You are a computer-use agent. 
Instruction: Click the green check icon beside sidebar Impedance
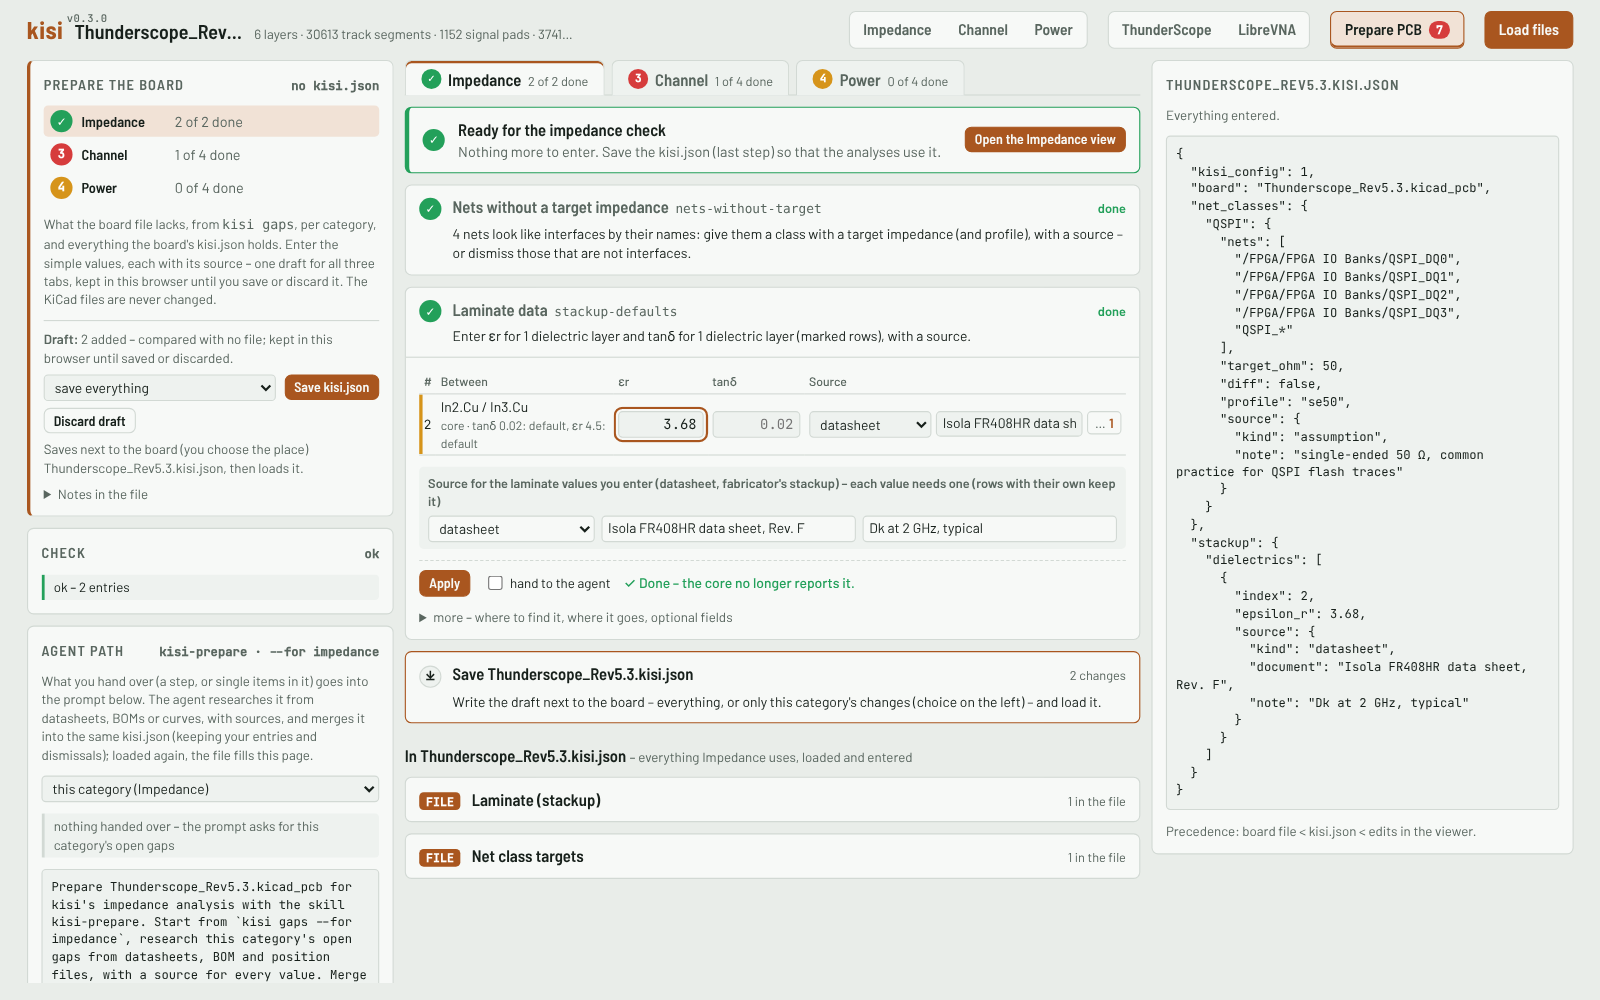61,122
